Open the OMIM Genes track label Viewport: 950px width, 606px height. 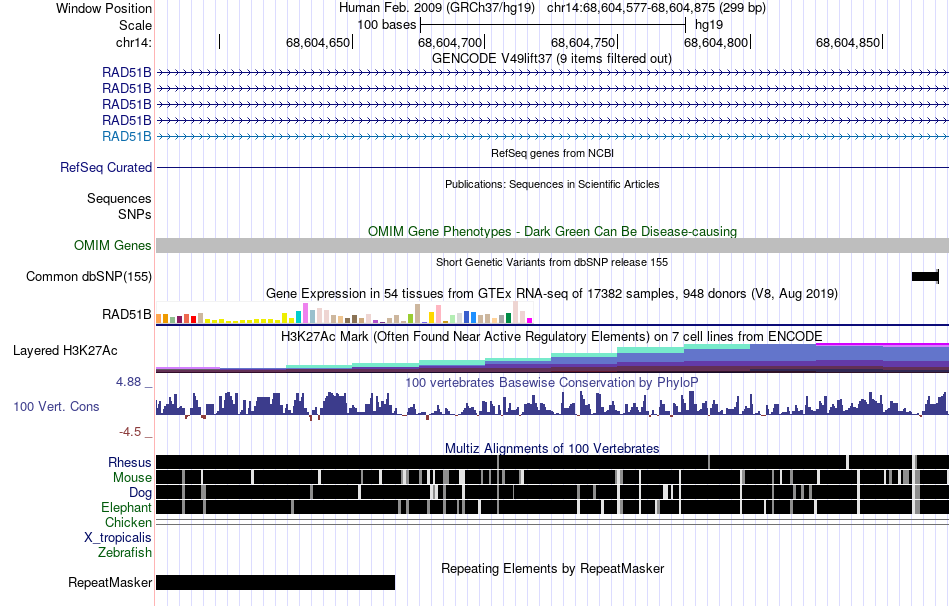[x=113, y=245]
